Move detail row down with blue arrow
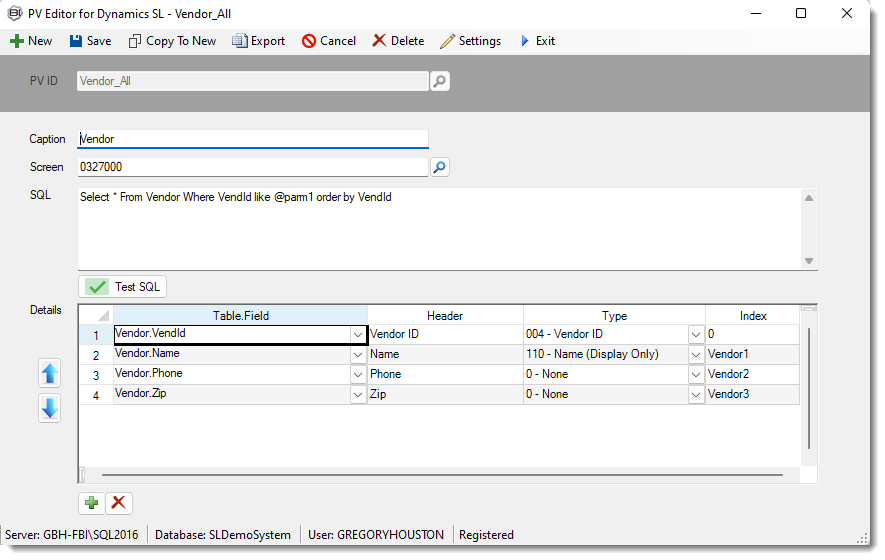The height and width of the screenshot is (560, 885). [50, 408]
